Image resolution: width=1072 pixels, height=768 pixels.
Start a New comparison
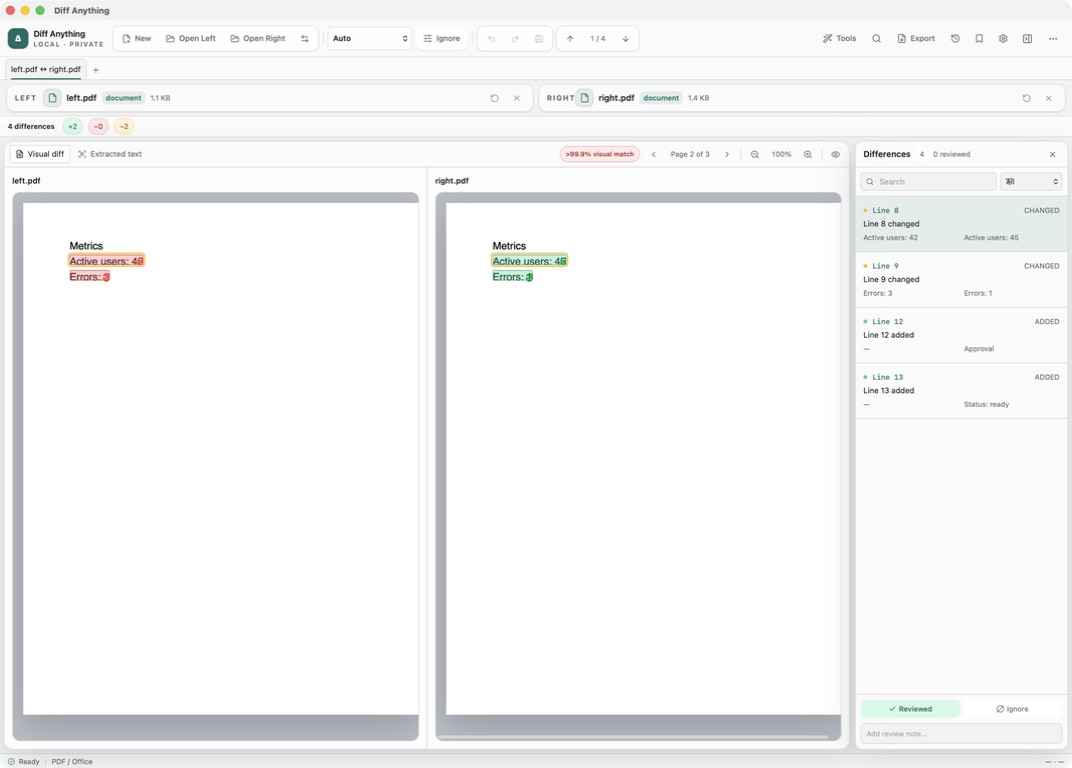point(137,38)
